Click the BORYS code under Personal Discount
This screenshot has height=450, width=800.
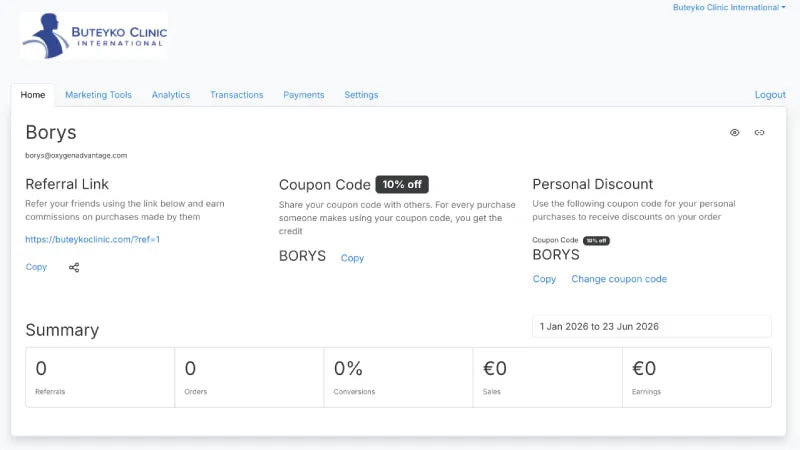(556, 255)
